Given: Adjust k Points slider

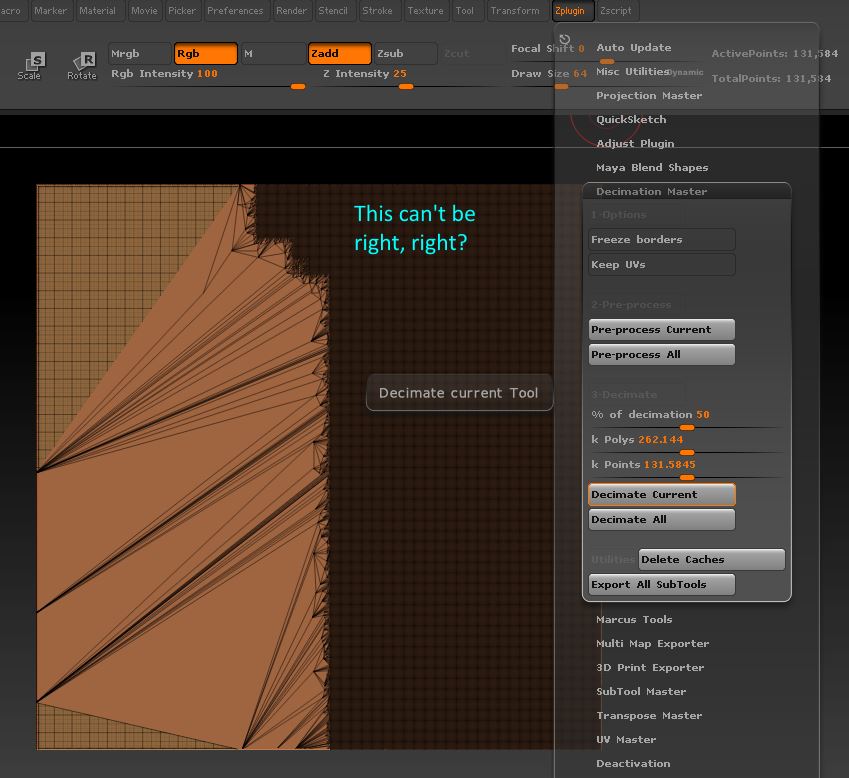Looking at the screenshot, I should pyautogui.click(x=685, y=469).
